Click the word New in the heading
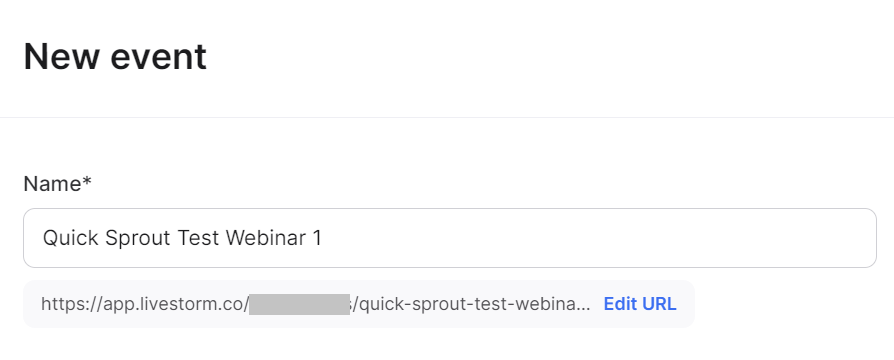Viewport: 894px width, 360px height. point(62,56)
